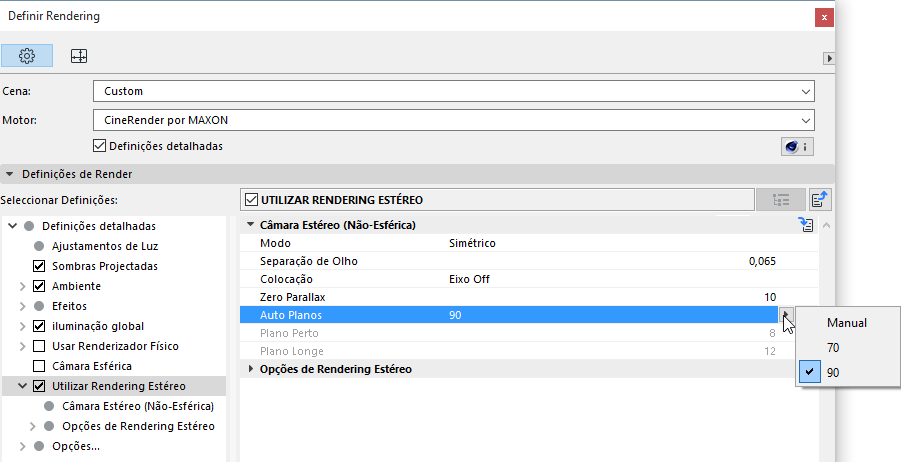901x462 pixels.
Task: Expand Opções de Rendering Estéreo section
Action: click(x=251, y=369)
